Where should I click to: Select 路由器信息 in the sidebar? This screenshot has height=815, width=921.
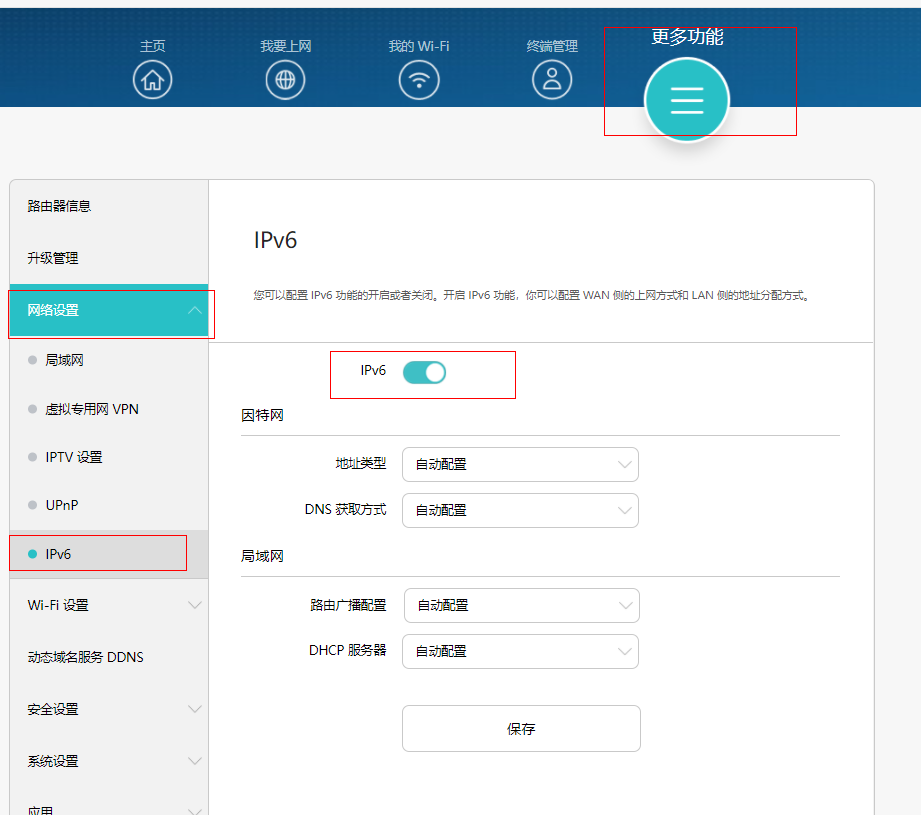pos(60,205)
